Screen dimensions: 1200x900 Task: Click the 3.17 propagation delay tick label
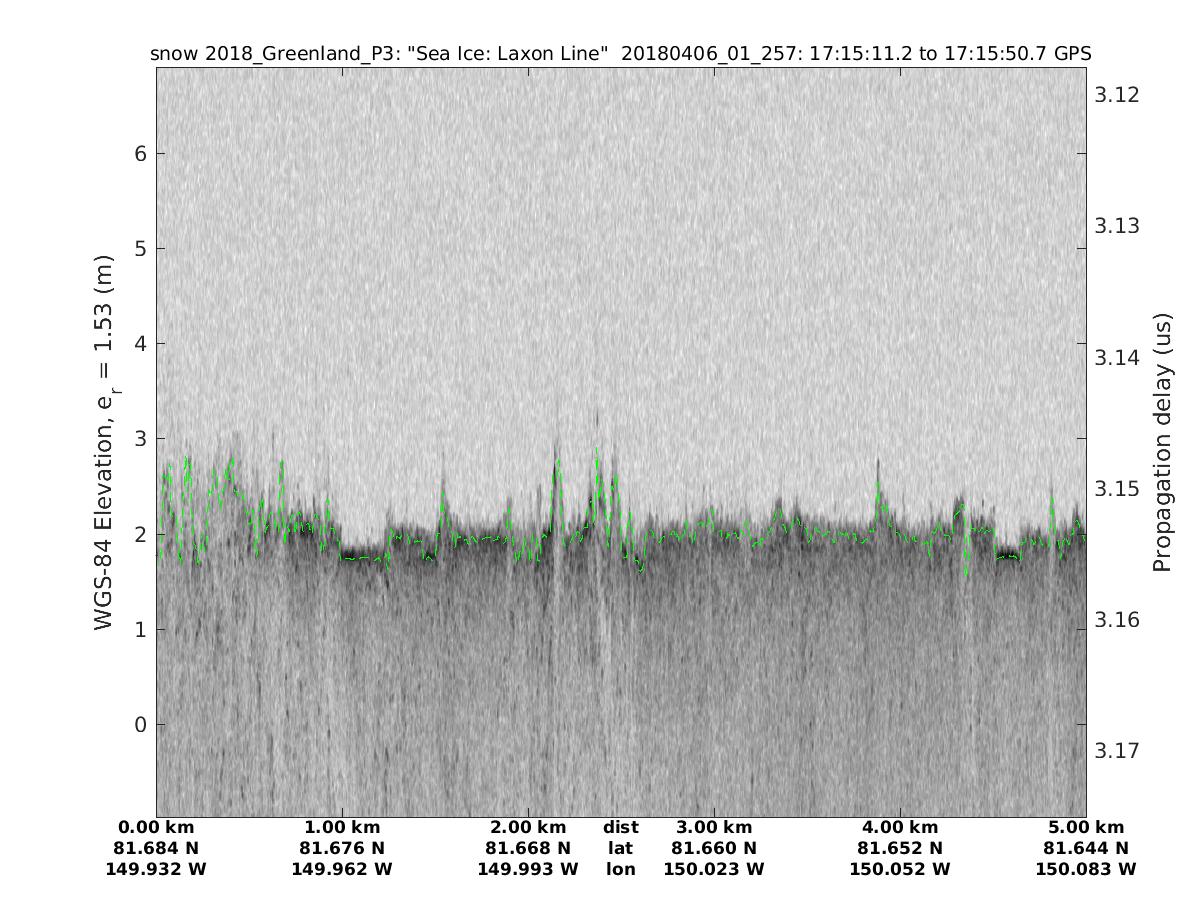1116,750
